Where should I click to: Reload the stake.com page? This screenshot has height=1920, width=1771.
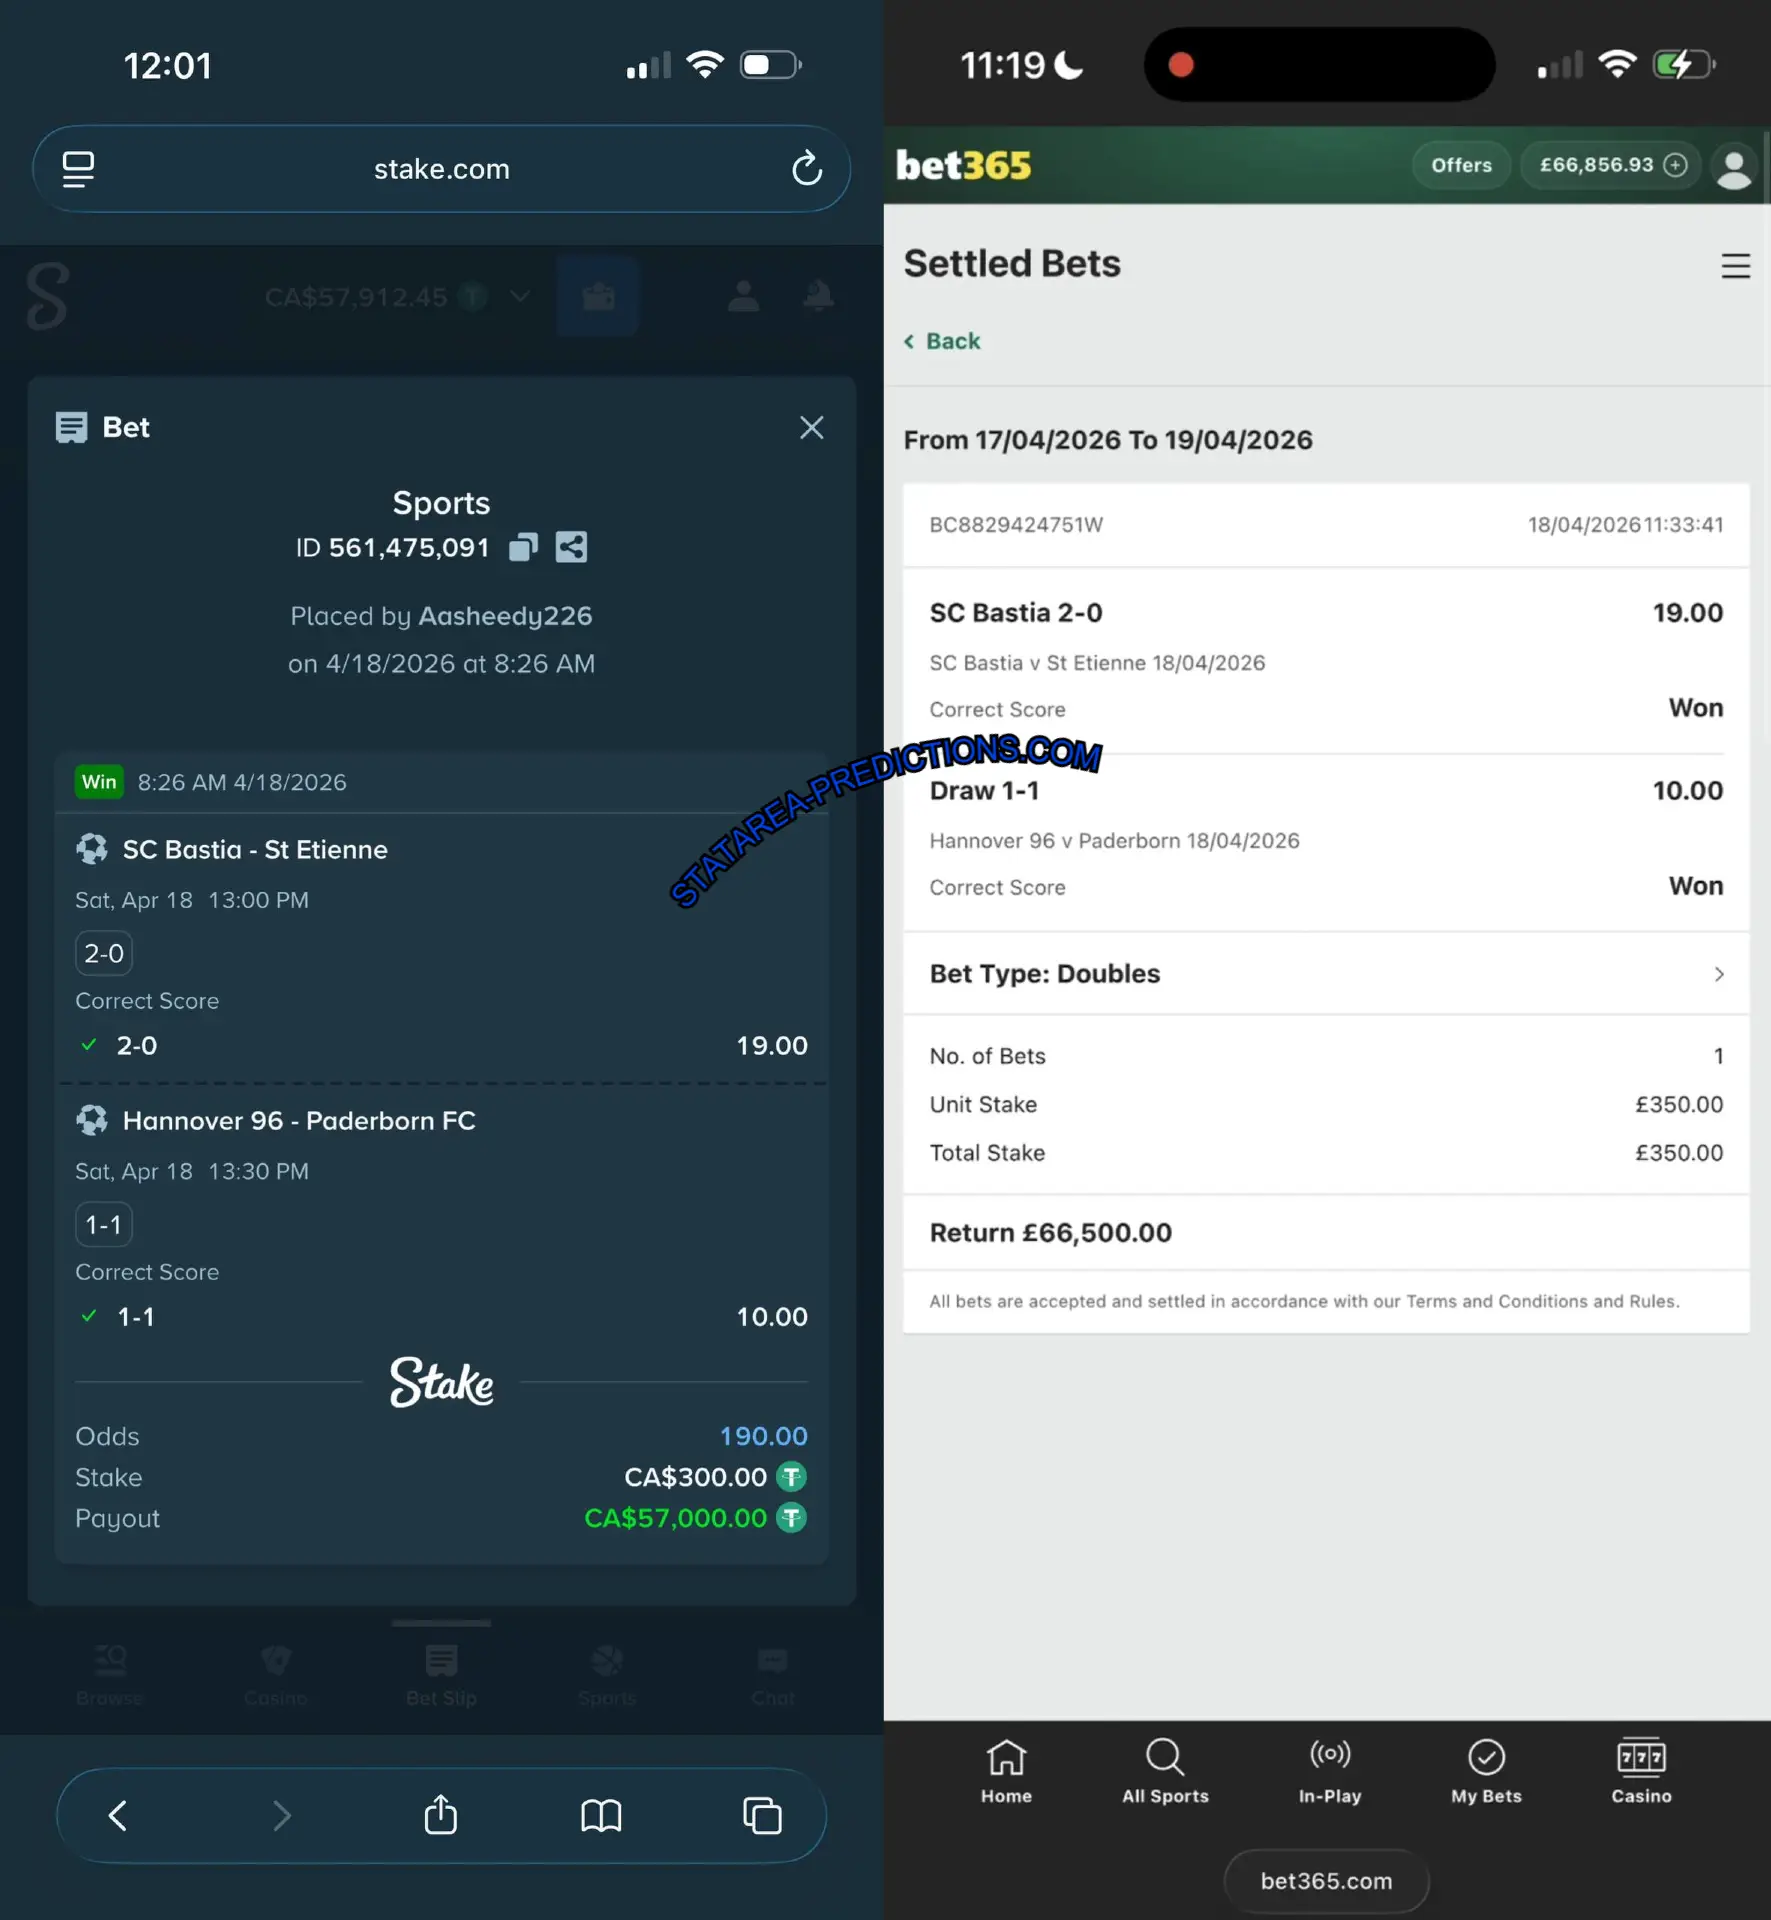pos(806,168)
